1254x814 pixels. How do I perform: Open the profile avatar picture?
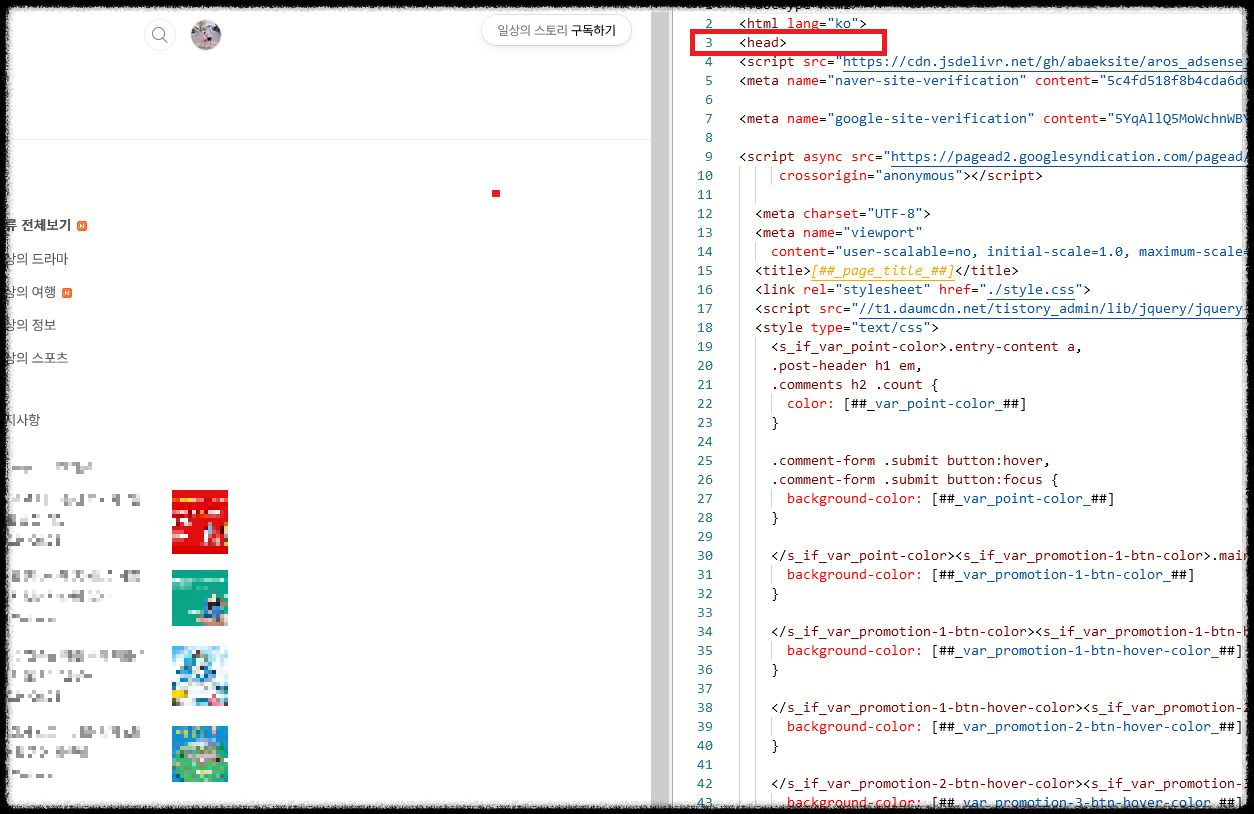[x=206, y=35]
